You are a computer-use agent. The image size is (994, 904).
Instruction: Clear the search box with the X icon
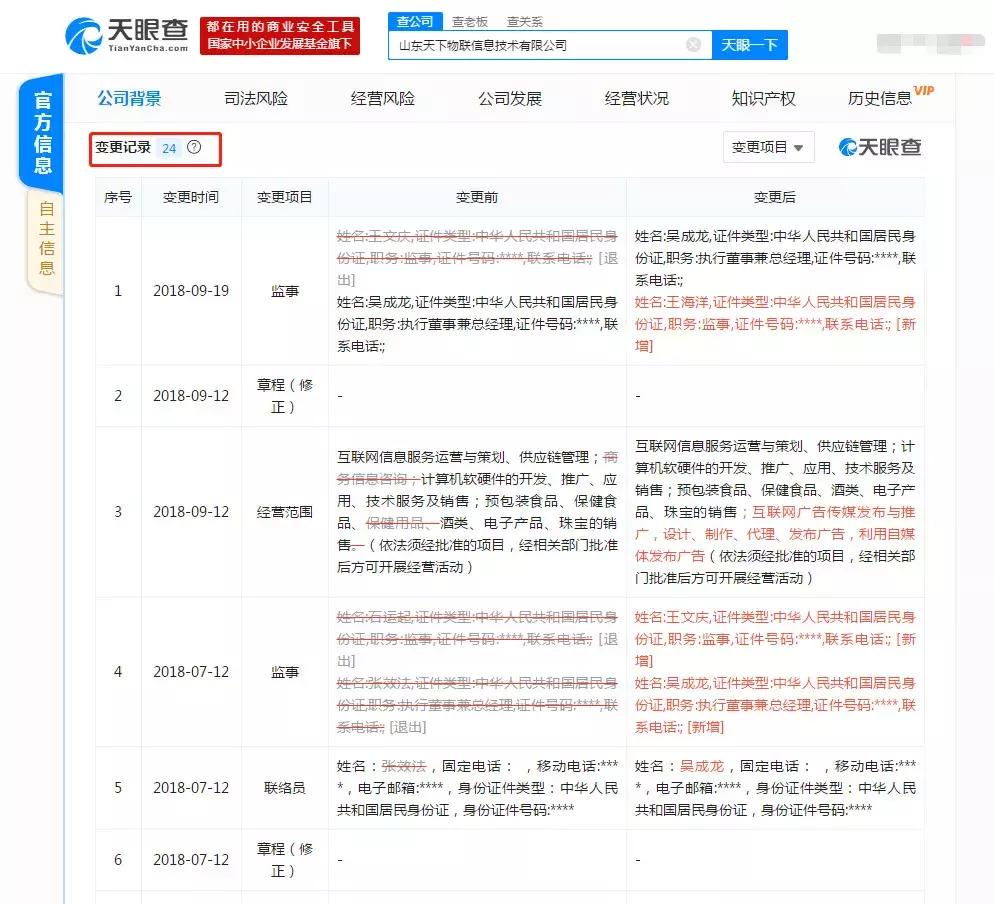point(693,45)
